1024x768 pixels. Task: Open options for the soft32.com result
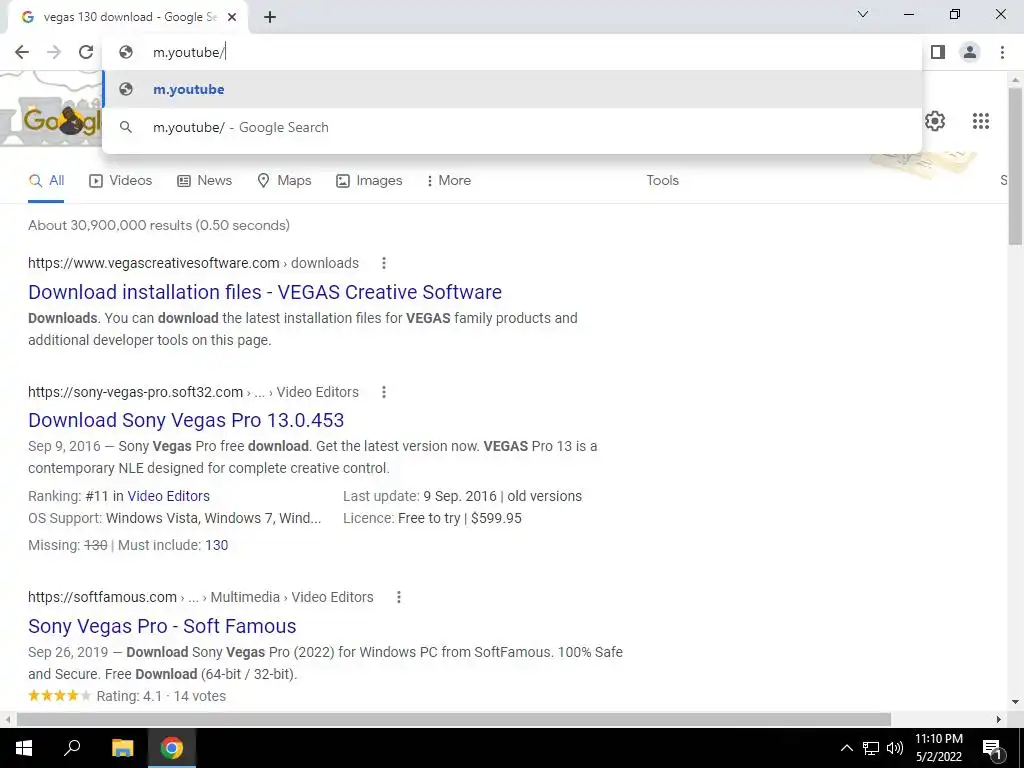[383, 392]
